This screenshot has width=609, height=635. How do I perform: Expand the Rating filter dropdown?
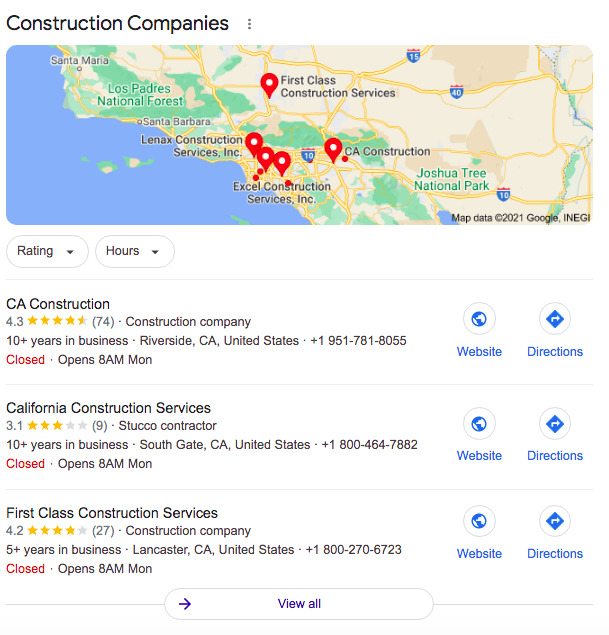(47, 251)
